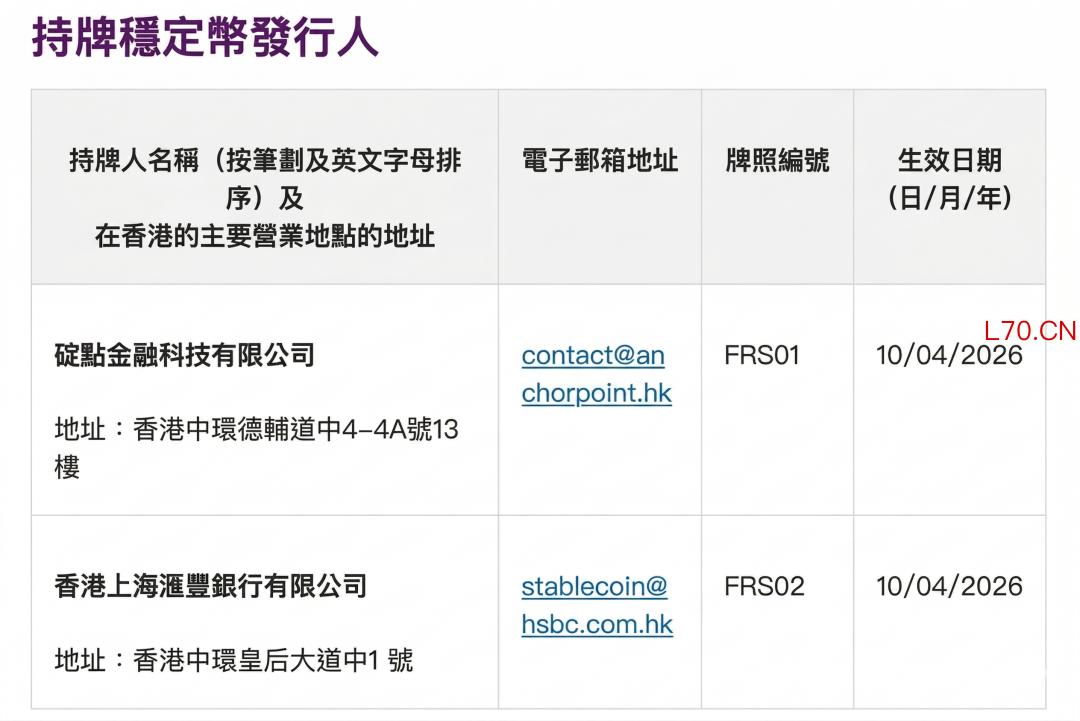The width and height of the screenshot is (1080, 721).
Task: Click the 生效日期 column header
Action: point(949,160)
